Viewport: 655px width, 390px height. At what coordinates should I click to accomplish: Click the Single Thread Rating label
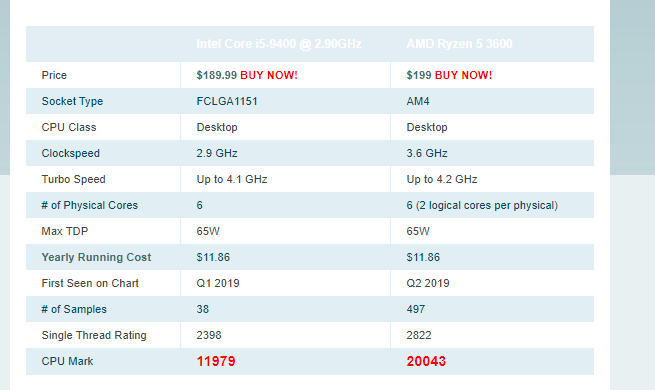coord(94,335)
